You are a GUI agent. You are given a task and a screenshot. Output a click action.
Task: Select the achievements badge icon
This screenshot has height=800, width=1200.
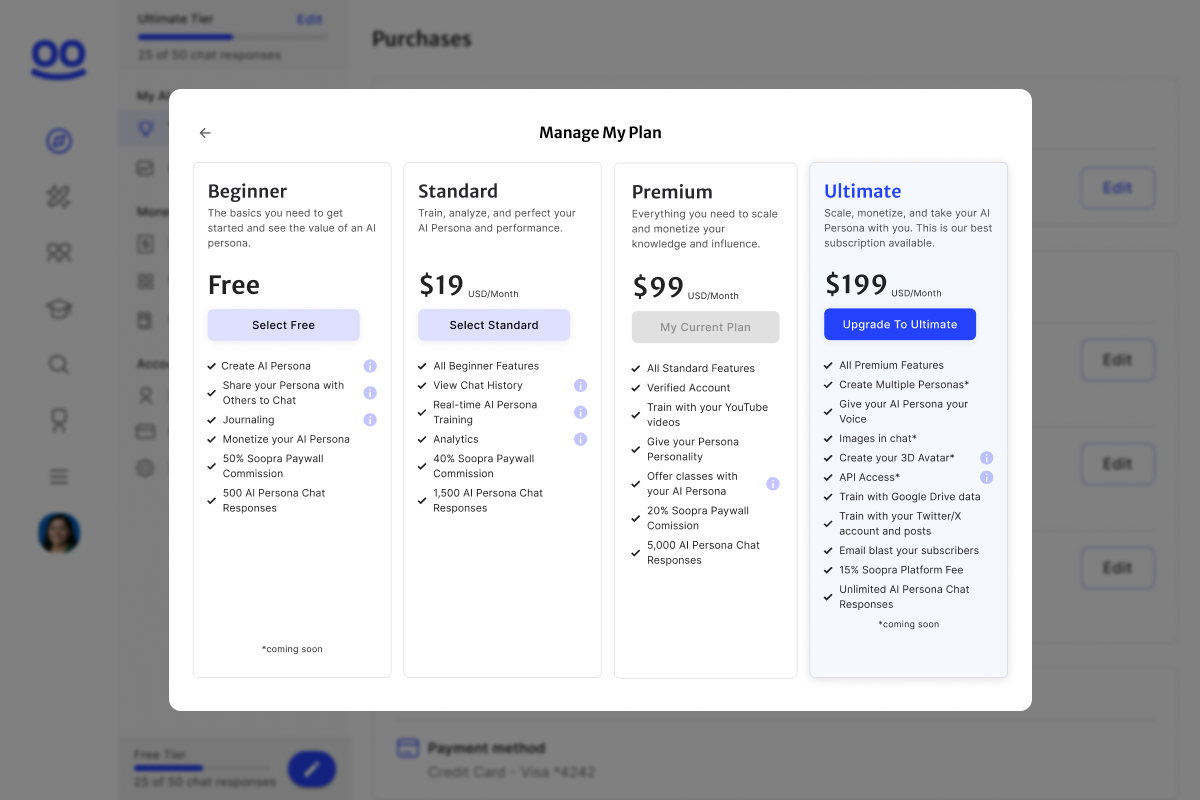(59, 420)
